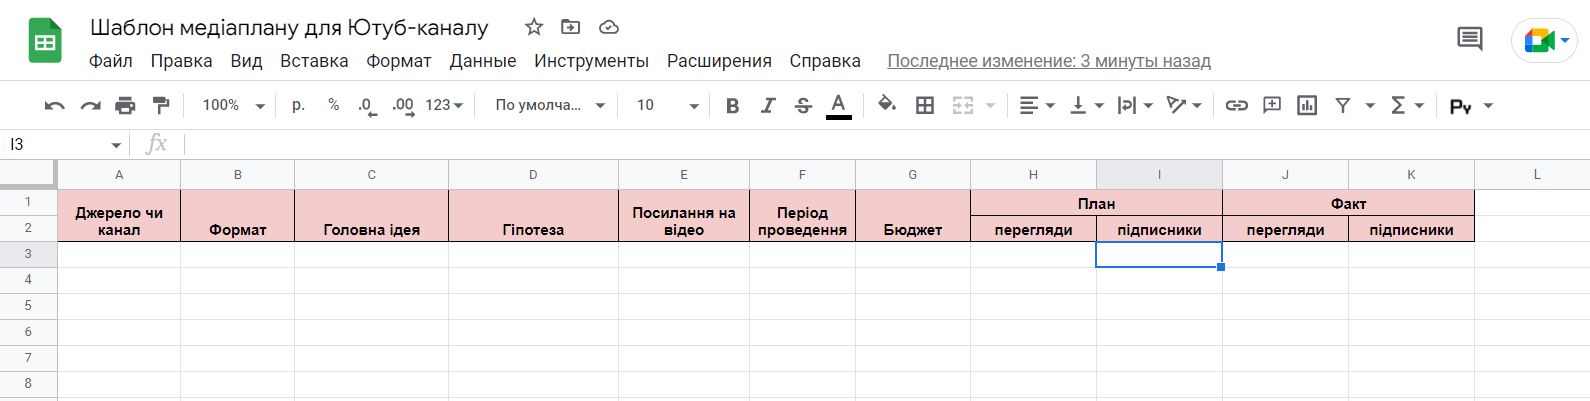Open the comment history icon
Viewport: 1590px width, 401px height.
click(x=1470, y=40)
